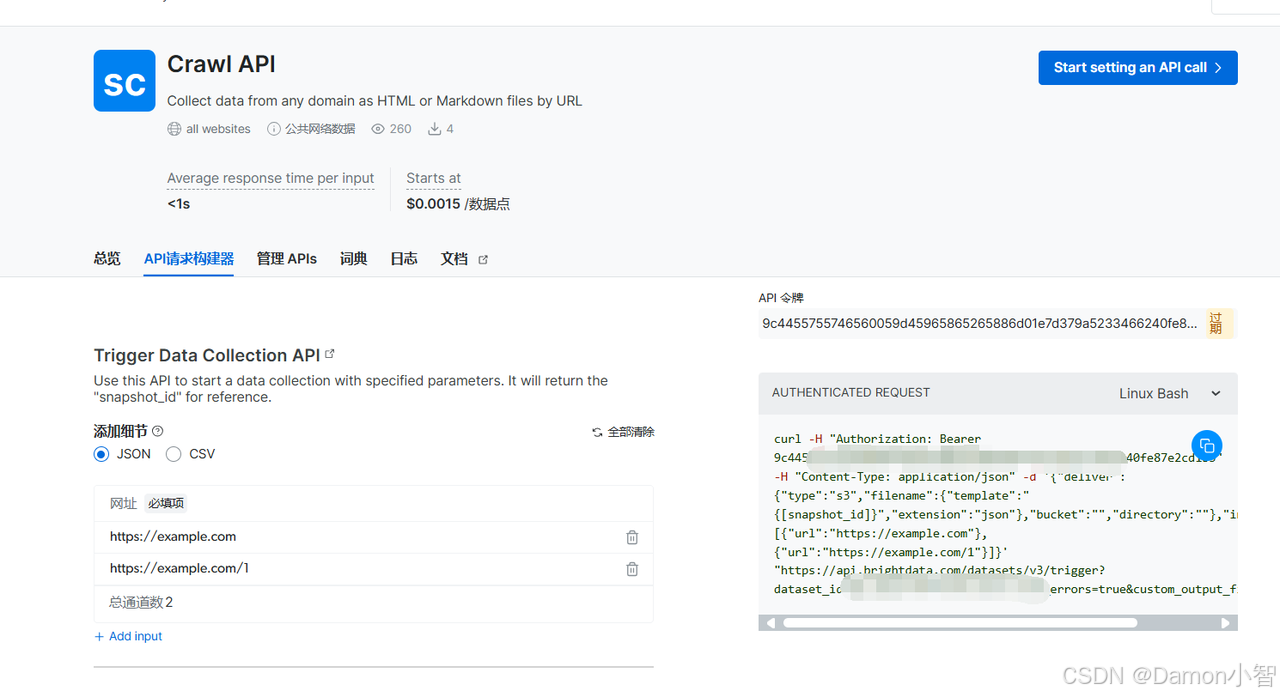Open the 日志 tab
Image resolution: width=1280 pixels, height=697 pixels.
tap(404, 258)
